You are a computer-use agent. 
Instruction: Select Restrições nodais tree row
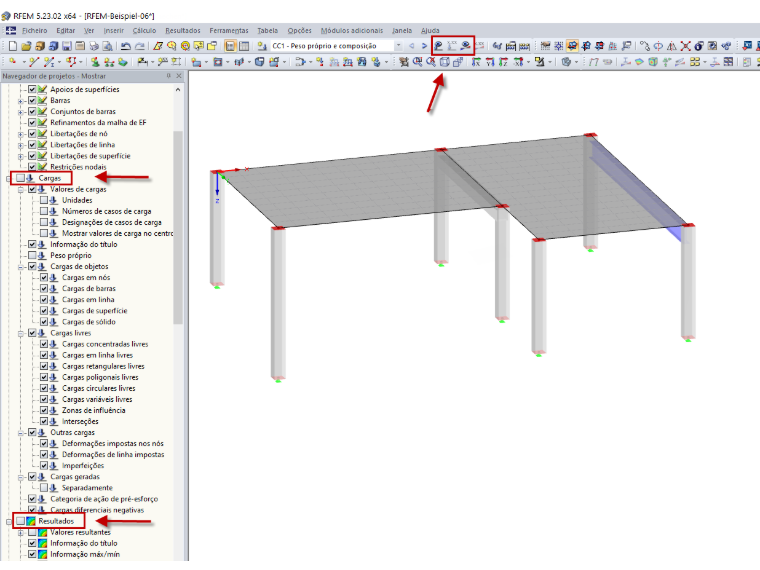pyautogui.click(x=78, y=167)
